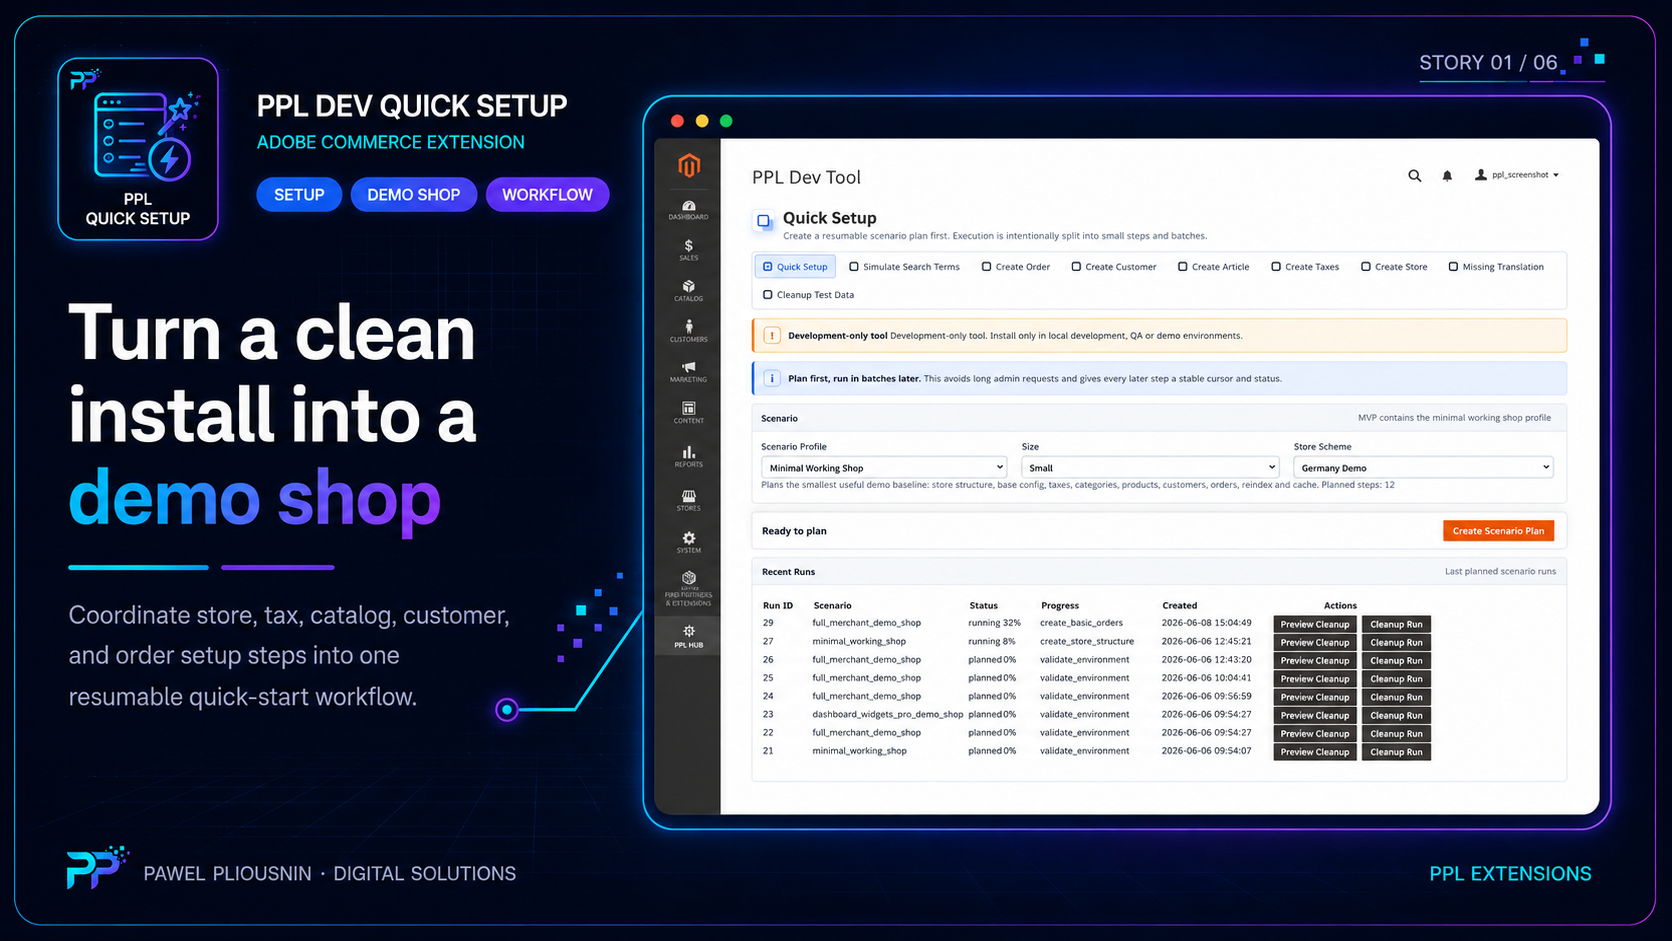The width and height of the screenshot is (1672, 941).
Task: Click Preview Cleanup for run 27
Action: click(x=1314, y=643)
